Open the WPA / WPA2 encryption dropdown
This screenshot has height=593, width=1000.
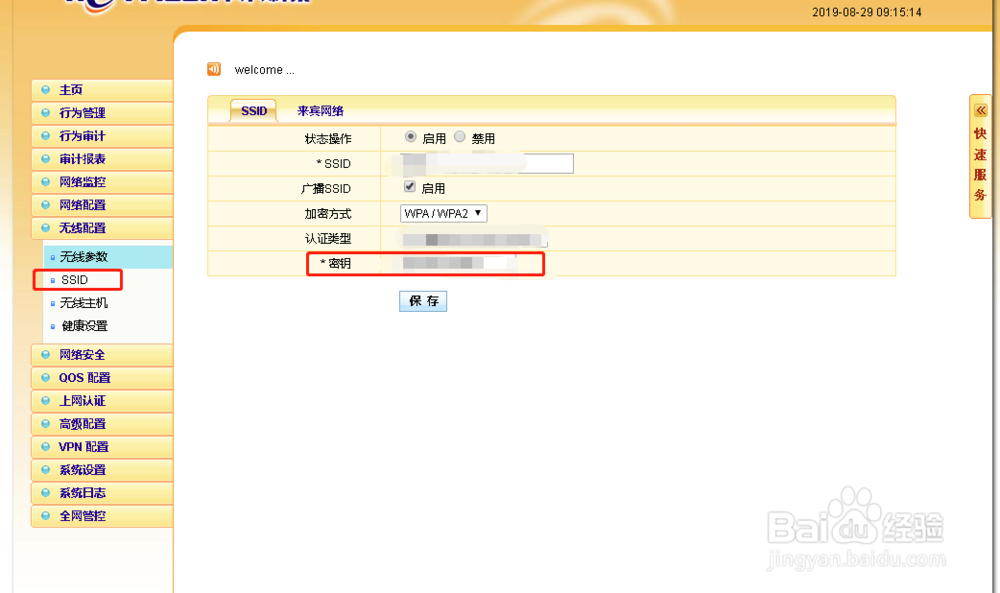[x=443, y=213]
